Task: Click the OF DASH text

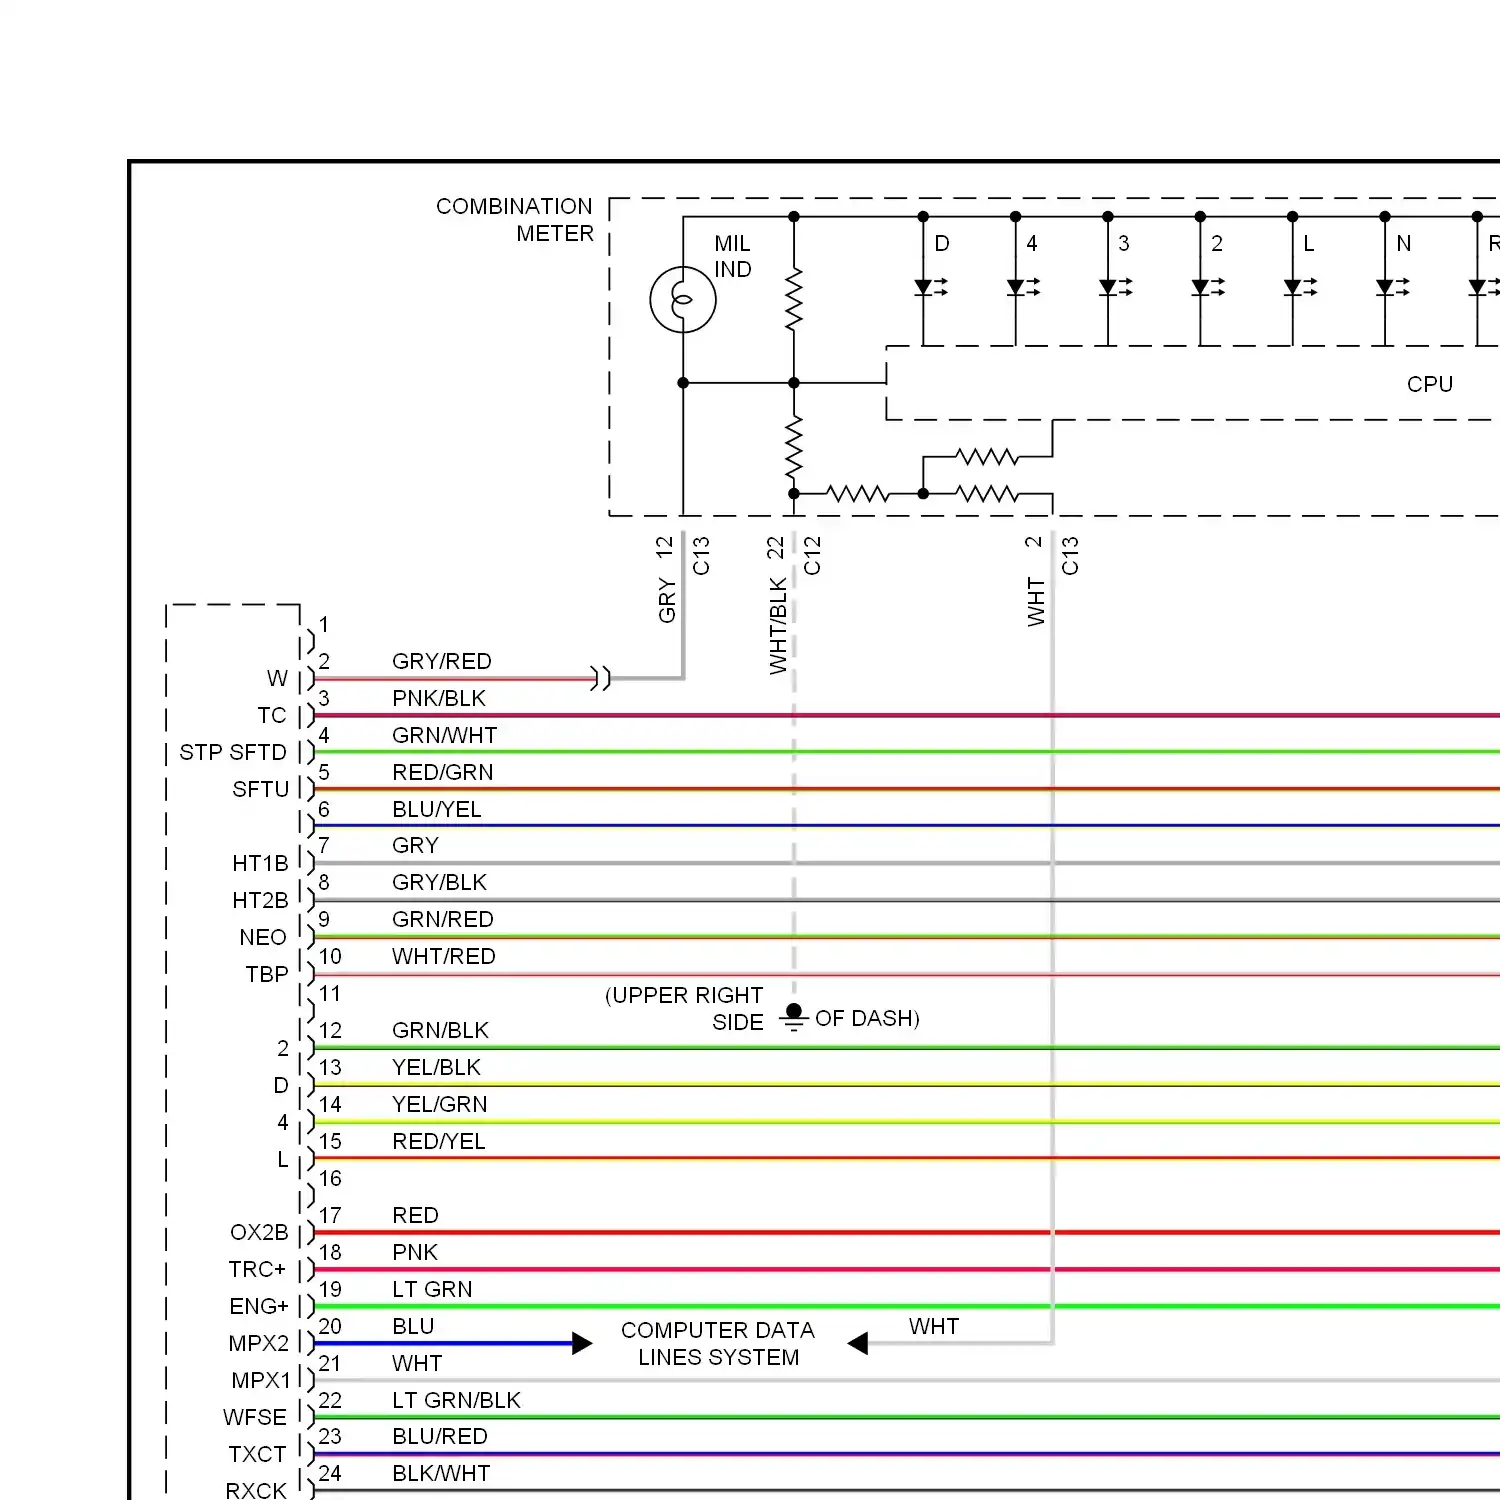Action: pyautogui.click(x=867, y=1018)
